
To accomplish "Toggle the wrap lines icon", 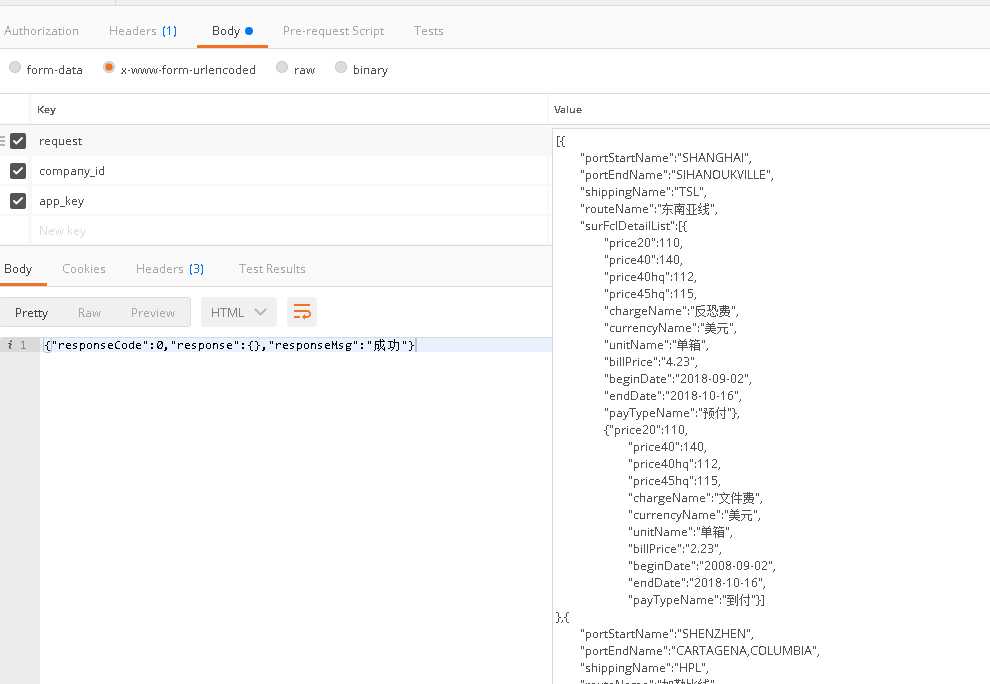I will pyautogui.click(x=302, y=312).
